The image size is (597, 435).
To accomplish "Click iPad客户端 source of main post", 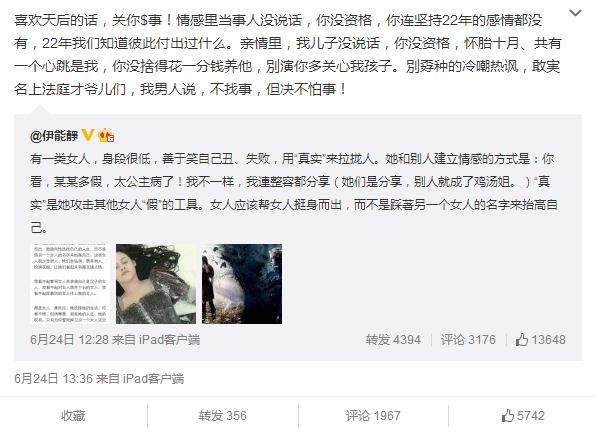I will (x=153, y=379).
